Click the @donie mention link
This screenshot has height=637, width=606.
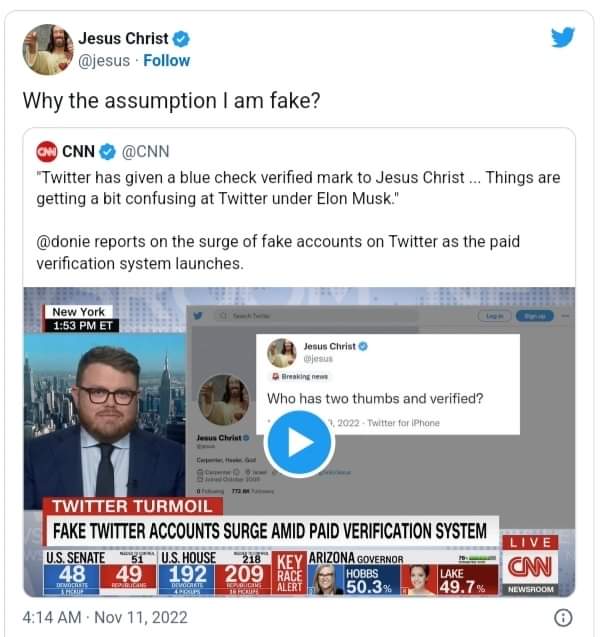point(63,241)
